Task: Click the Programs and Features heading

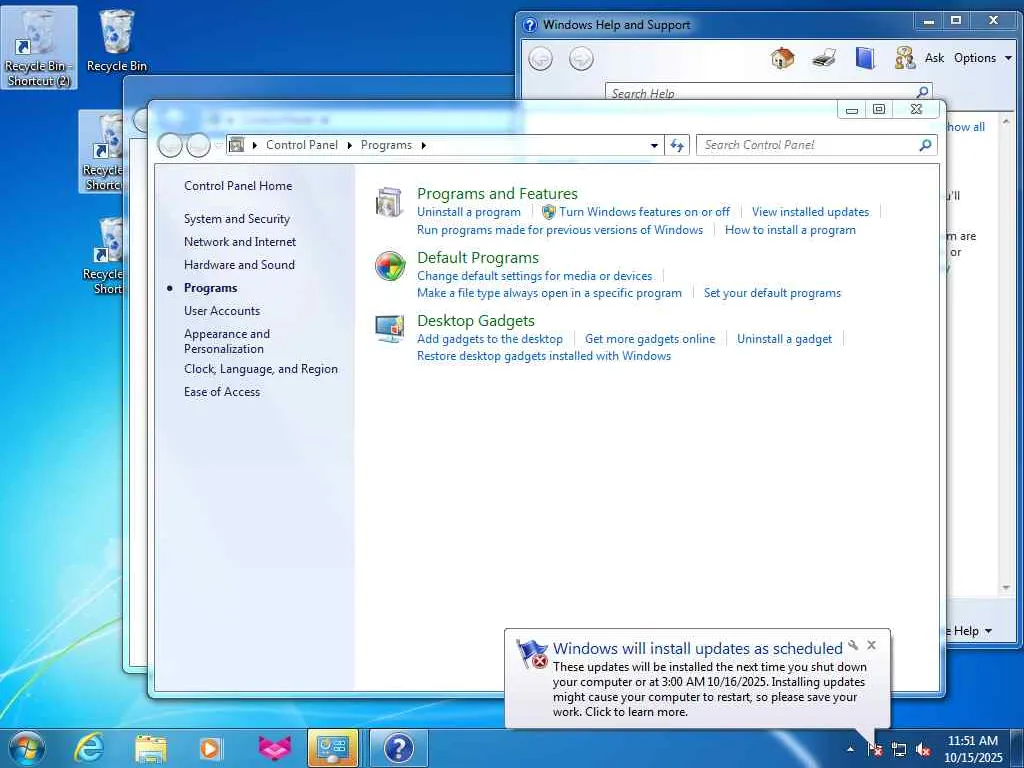Action: pyautogui.click(x=497, y=193)
